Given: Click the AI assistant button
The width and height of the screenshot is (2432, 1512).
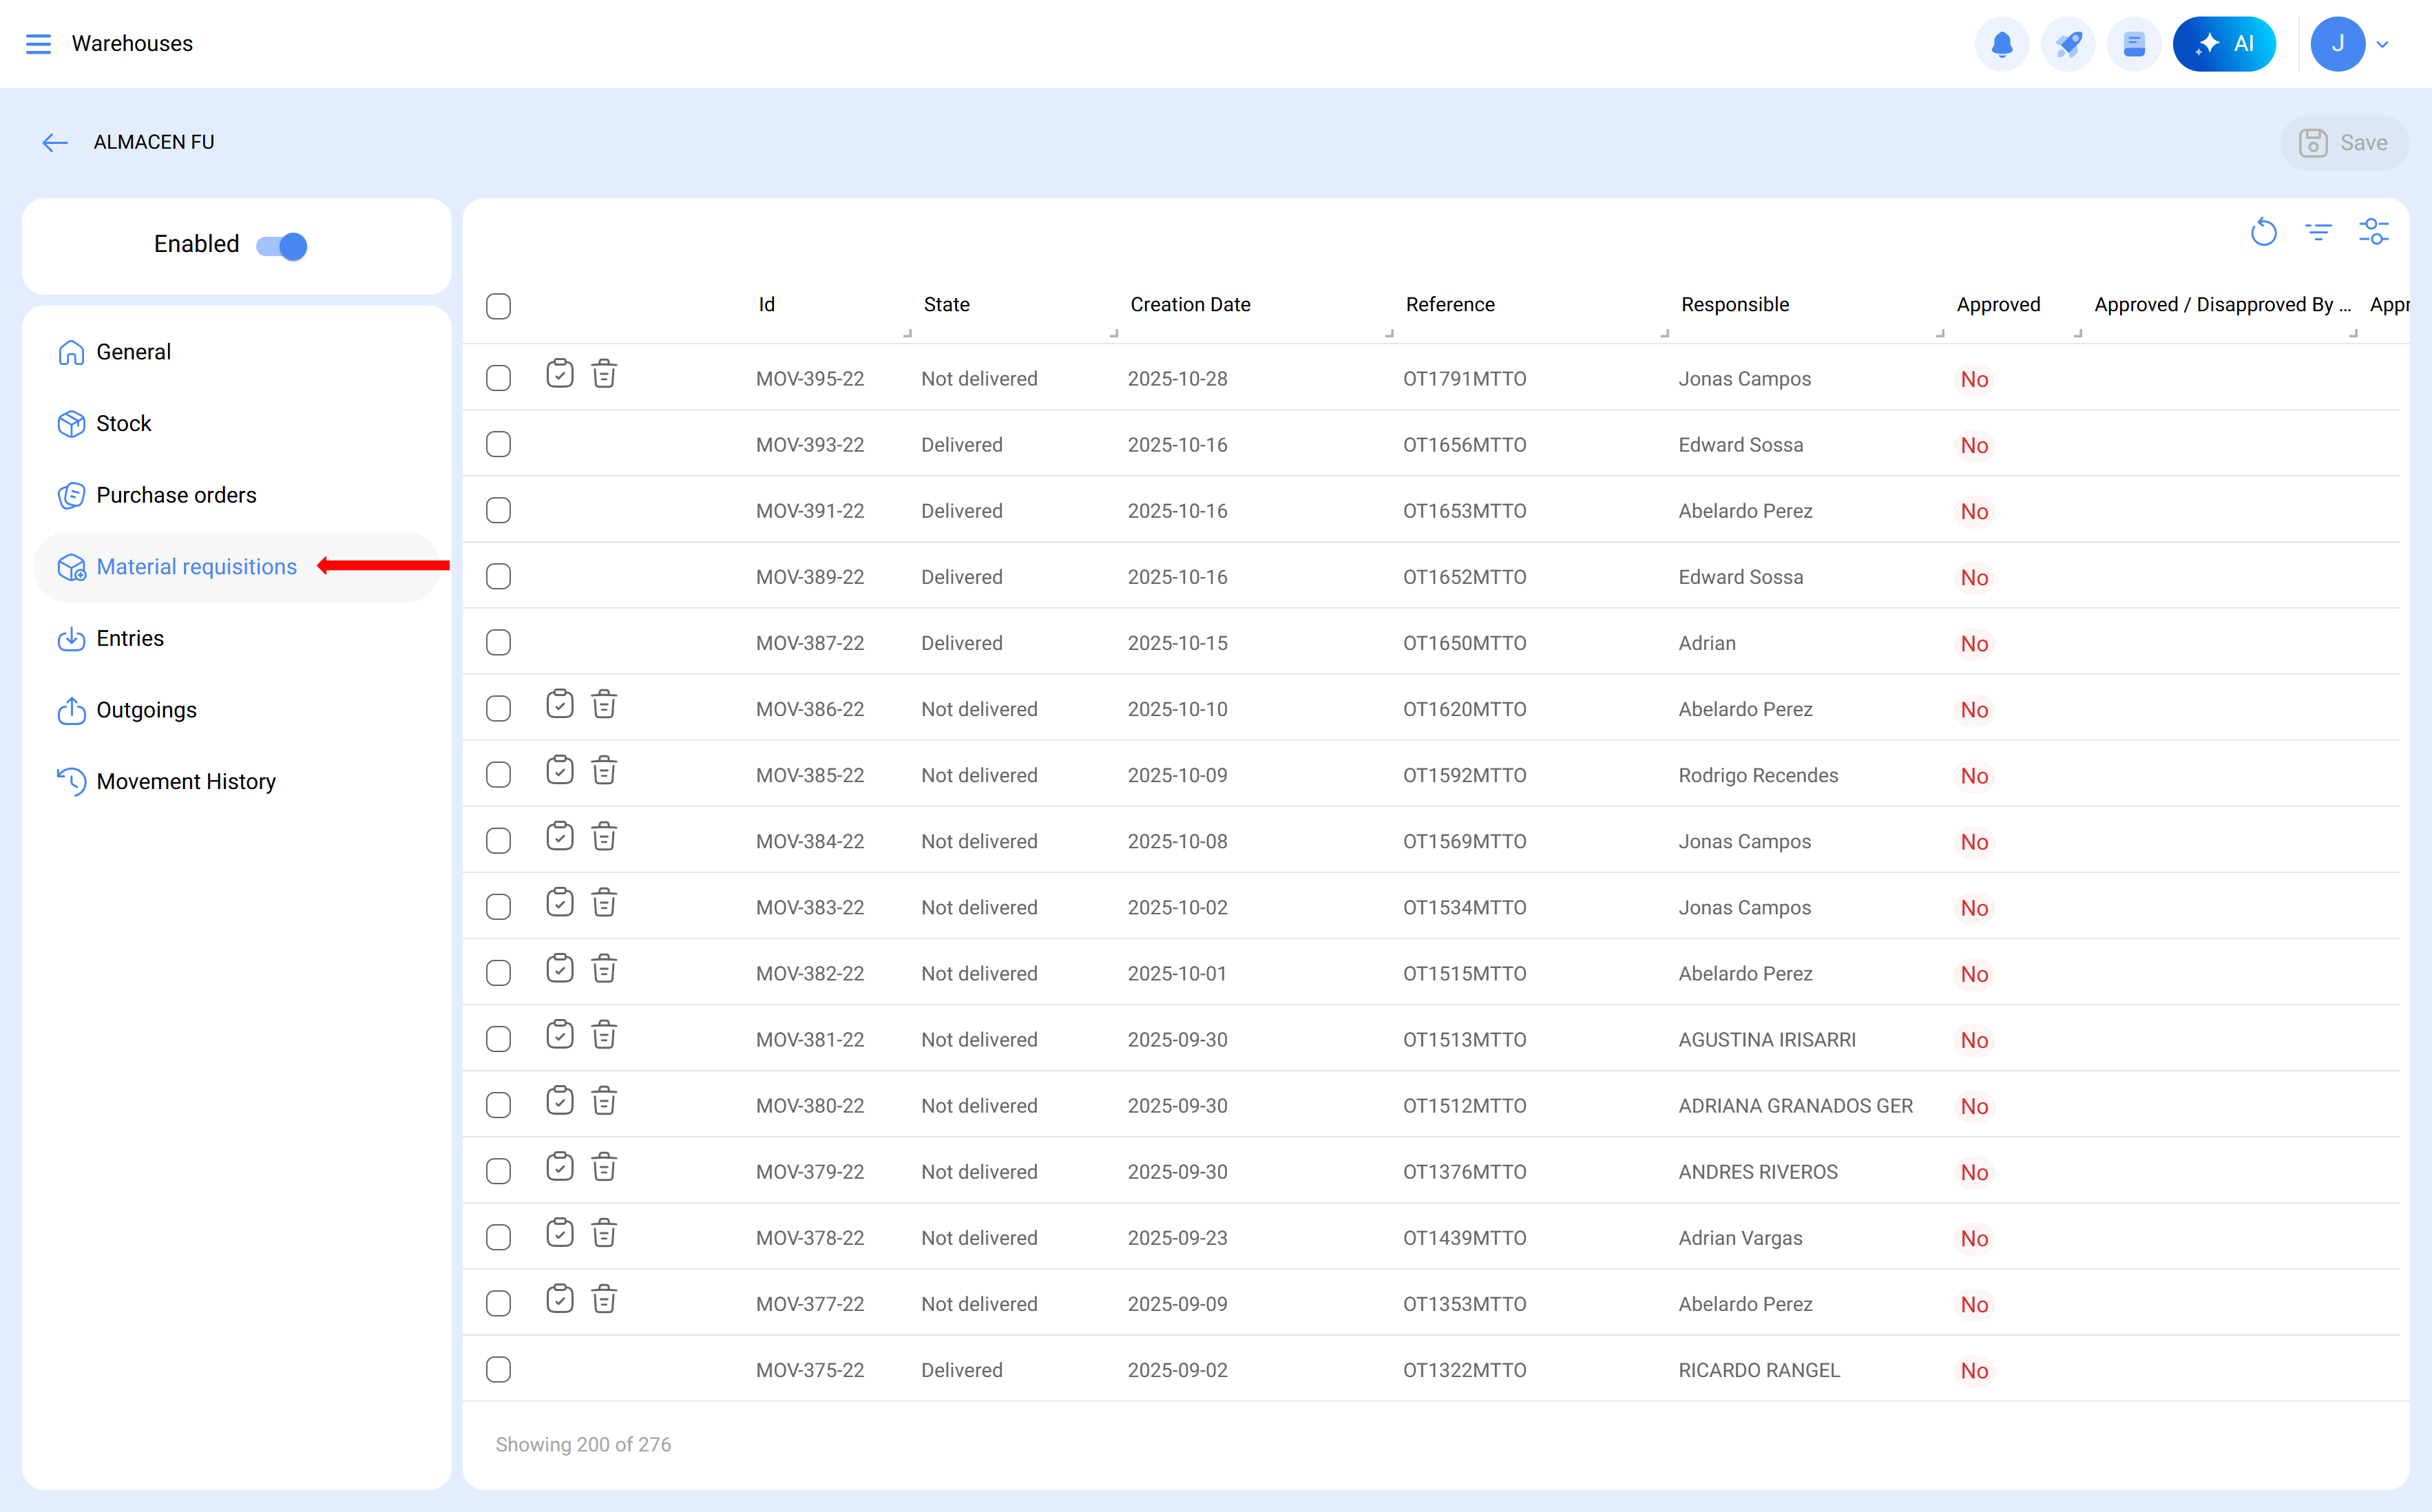Looking at the screenshot, I should [x=2224, y=44].
